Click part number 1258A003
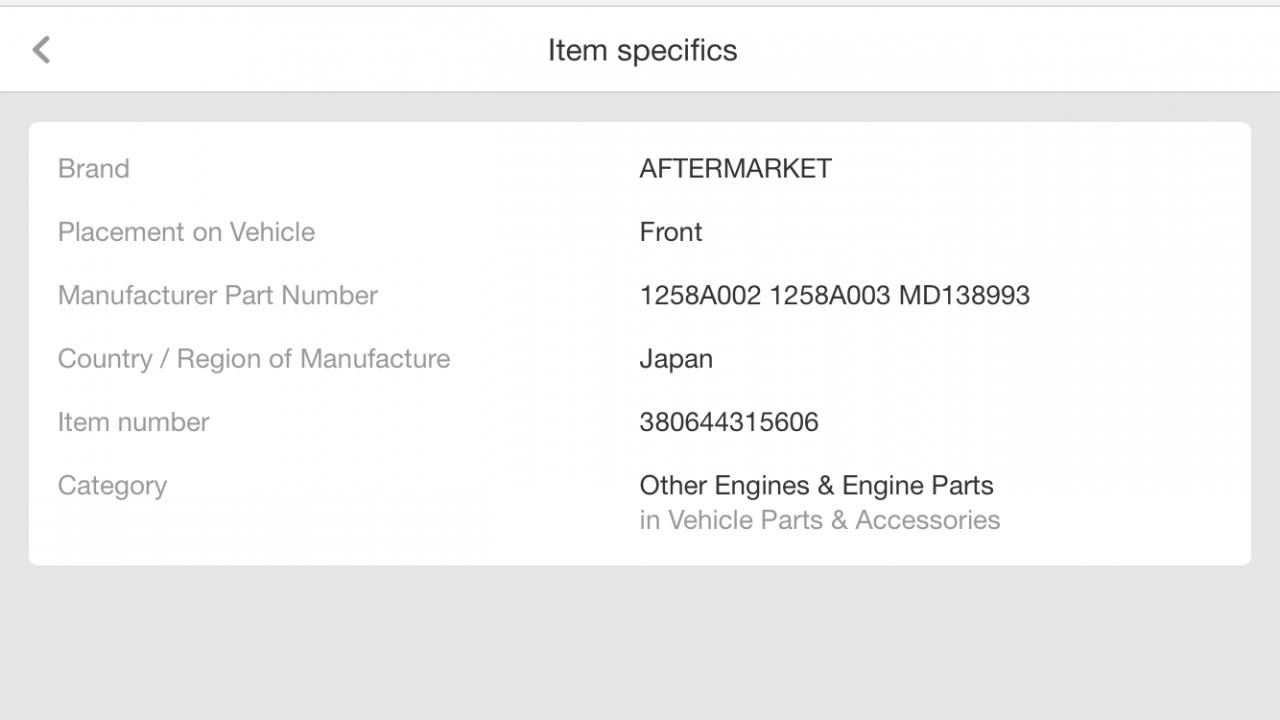This screenshot has width=1280, height=720. coord(829,295)
